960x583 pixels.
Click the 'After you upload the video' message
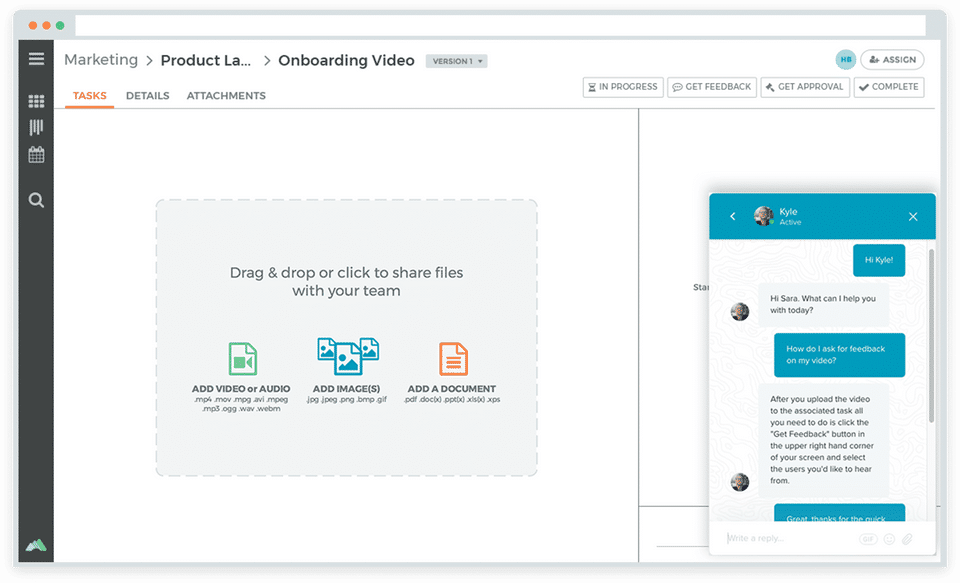click(823, 440)
